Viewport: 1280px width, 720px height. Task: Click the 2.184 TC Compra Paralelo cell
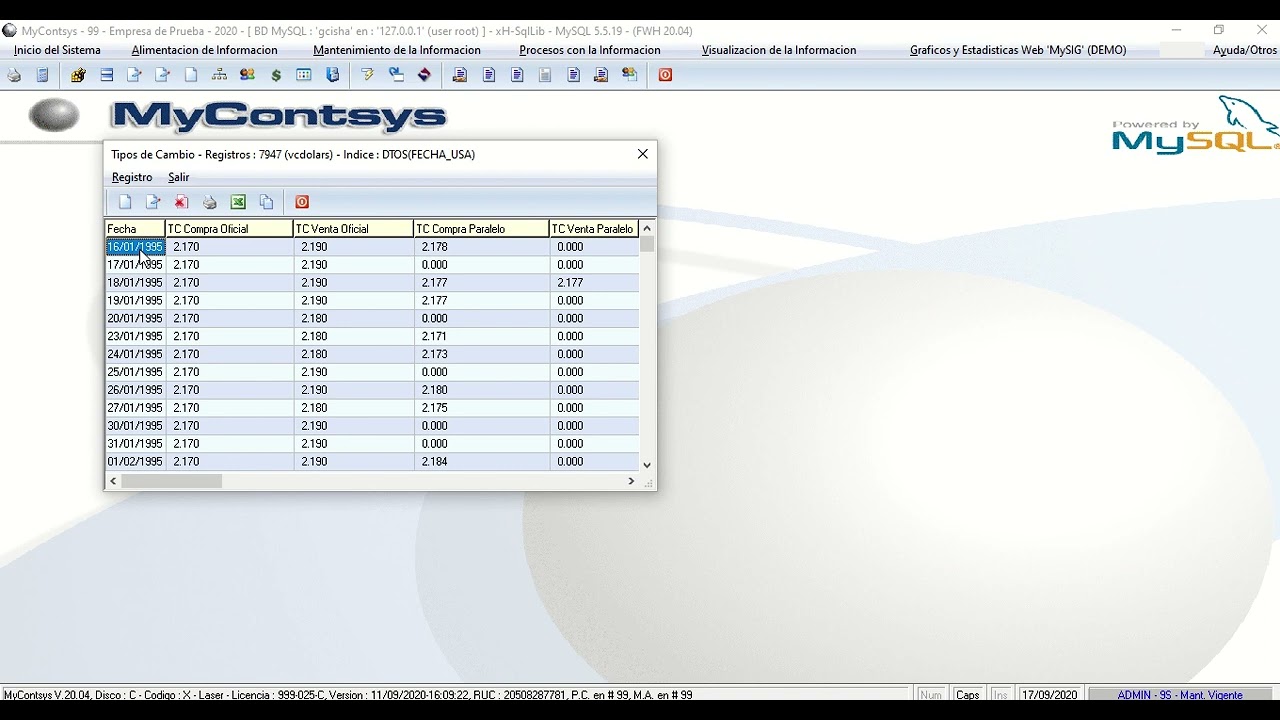[481, 462]
